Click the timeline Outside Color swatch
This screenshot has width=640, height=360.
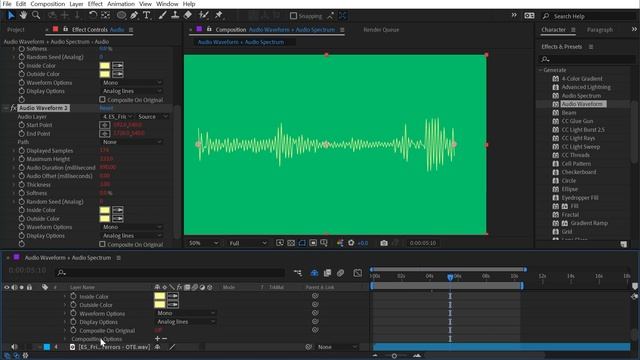[160, 304]
